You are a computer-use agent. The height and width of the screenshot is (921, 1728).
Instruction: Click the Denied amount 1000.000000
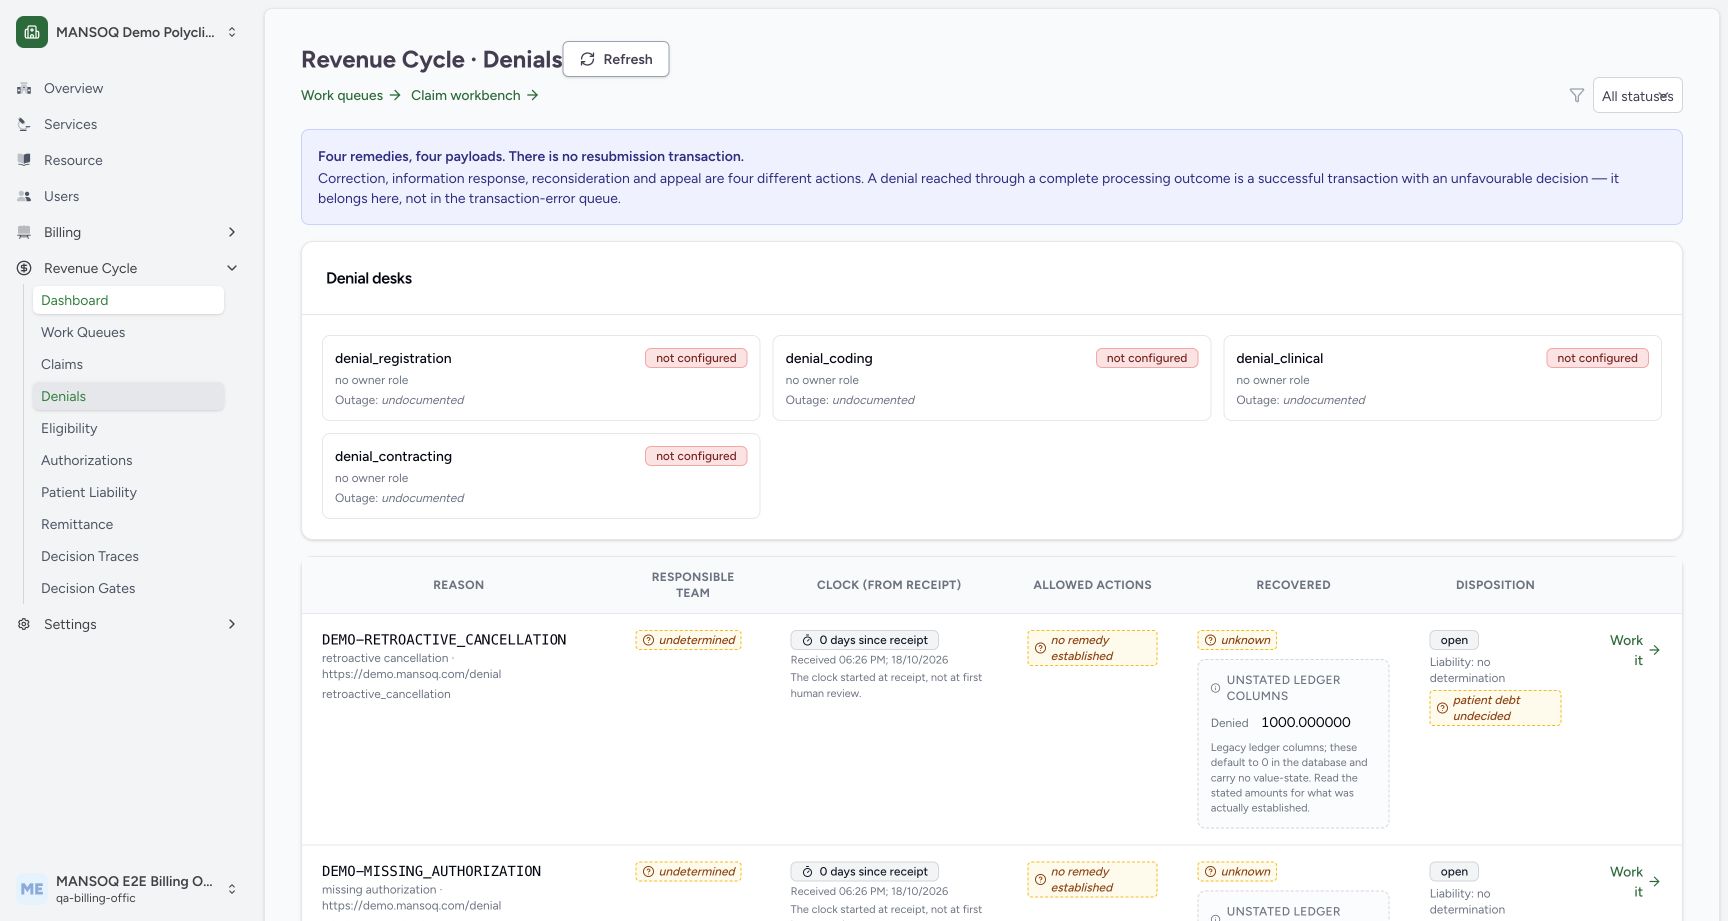(1306, 722)
